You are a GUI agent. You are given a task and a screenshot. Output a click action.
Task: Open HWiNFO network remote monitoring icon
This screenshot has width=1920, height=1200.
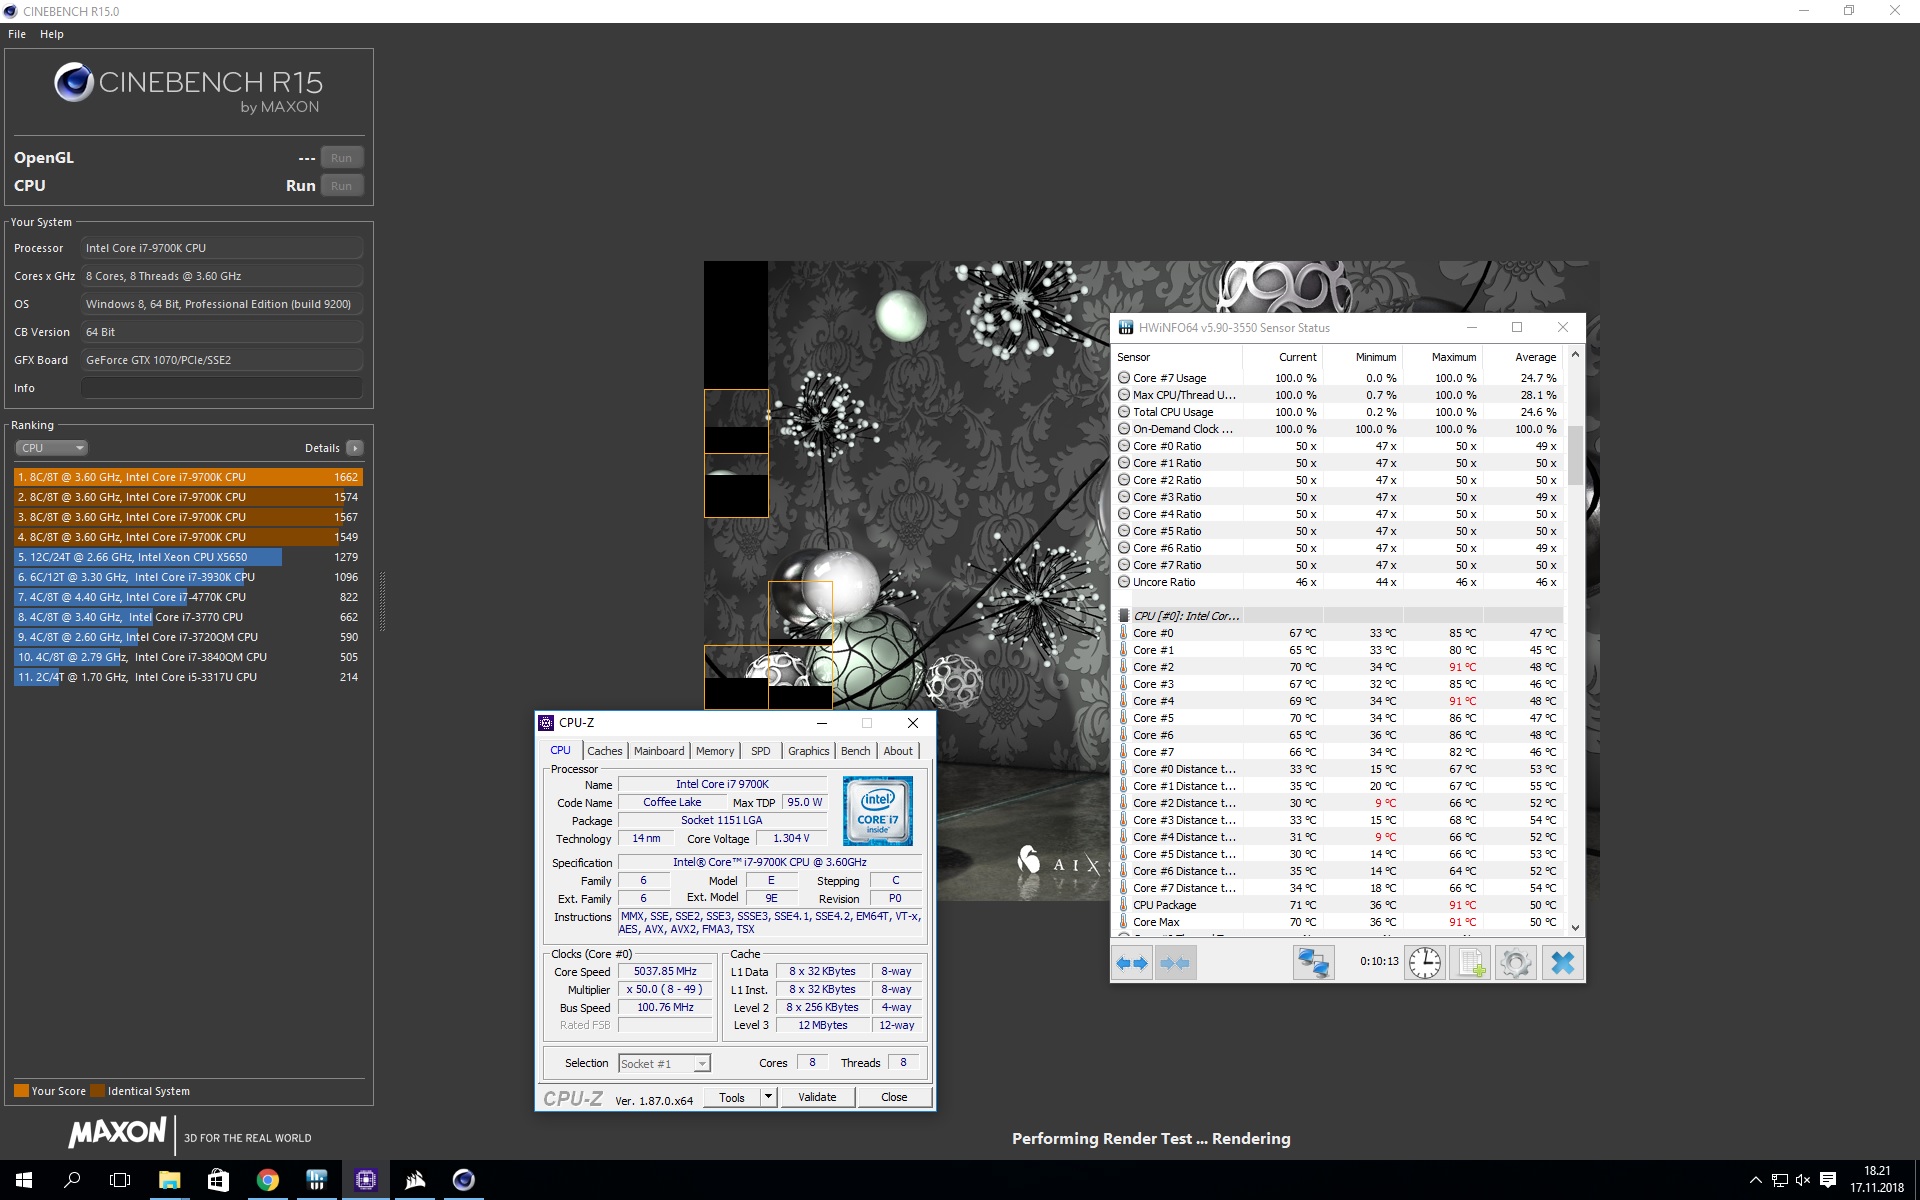[x=1313, y=963]
